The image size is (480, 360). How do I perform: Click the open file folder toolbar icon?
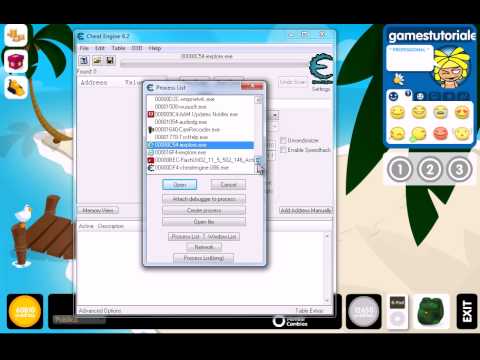pyautogui.click(x=97, y=60)
